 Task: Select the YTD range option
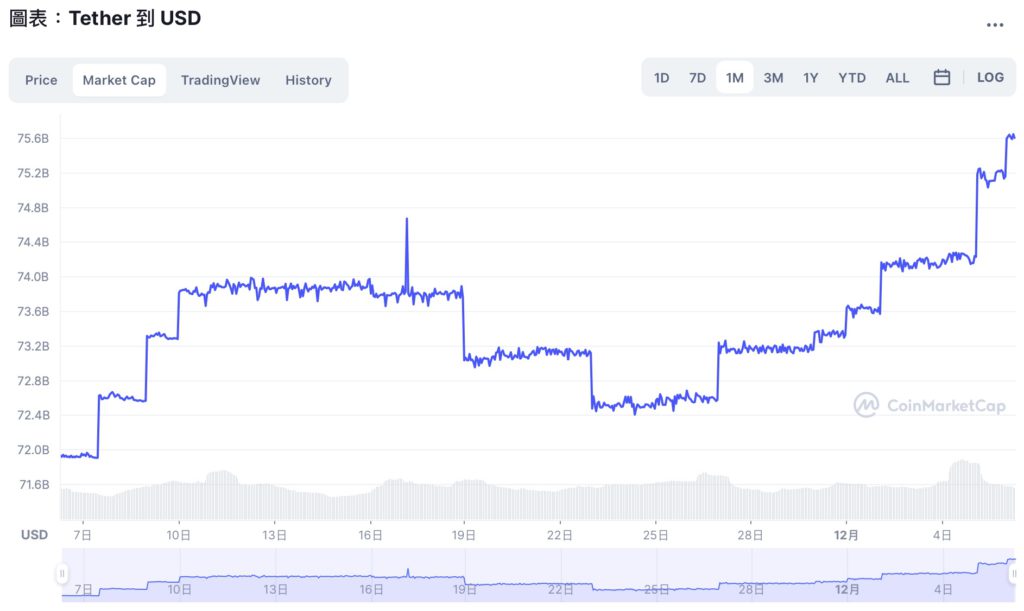pos(852,78)
